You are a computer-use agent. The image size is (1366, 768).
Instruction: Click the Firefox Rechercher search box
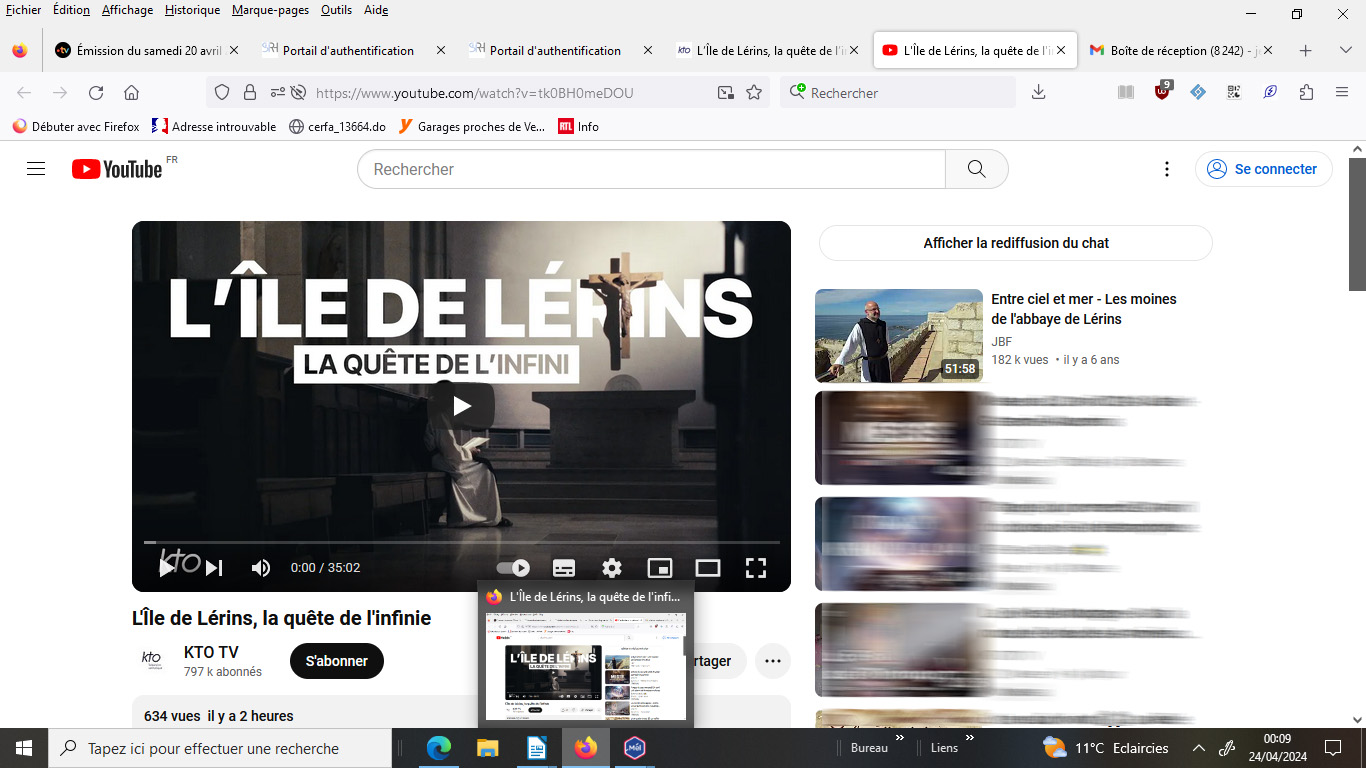pos(898,93)
